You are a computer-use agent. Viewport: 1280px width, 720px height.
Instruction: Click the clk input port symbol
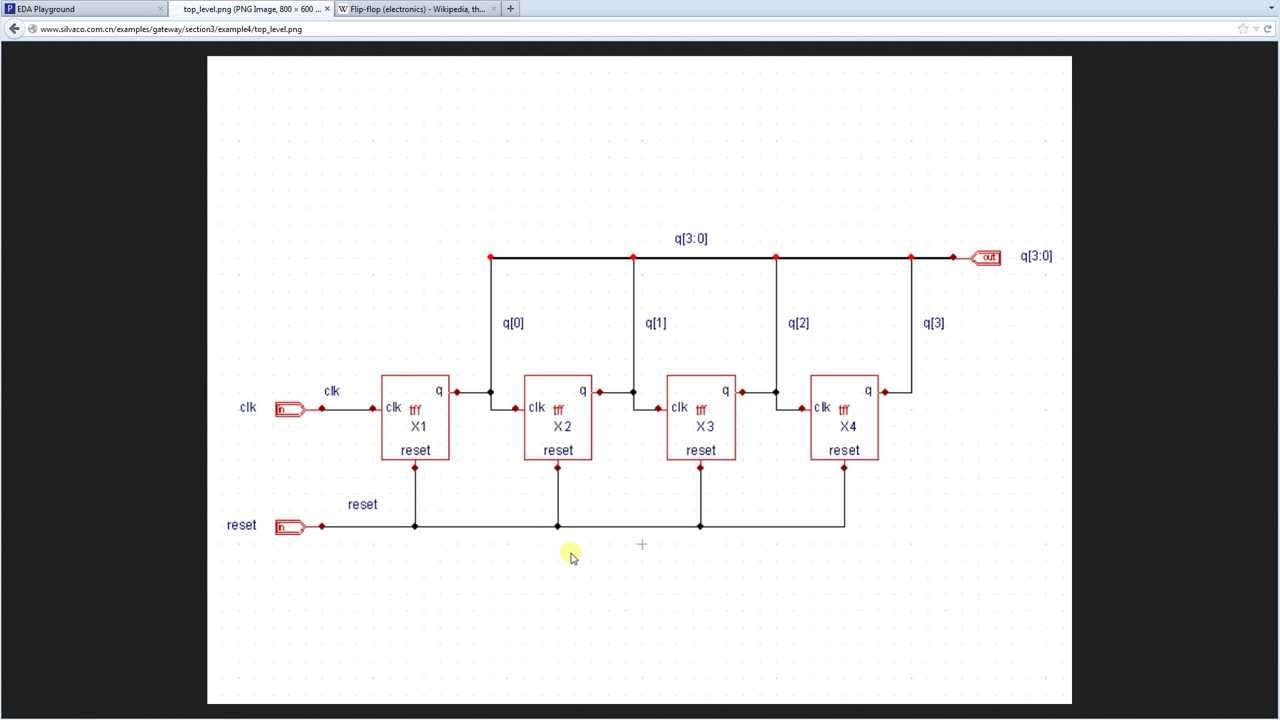pyautogui.click(x=289, y=409)
